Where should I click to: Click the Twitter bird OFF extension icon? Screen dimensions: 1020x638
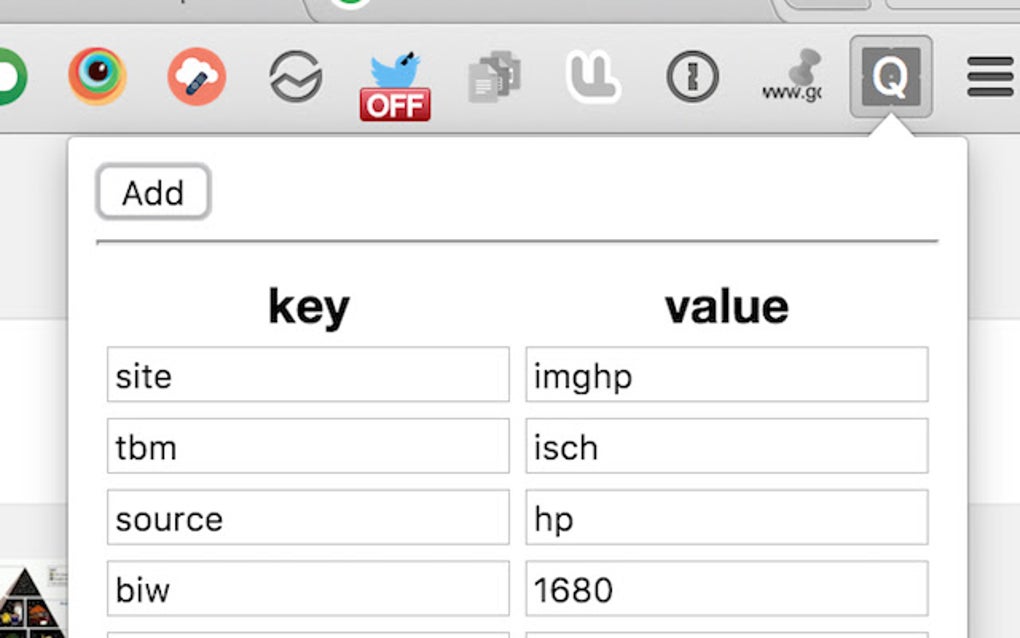[396, 86]
